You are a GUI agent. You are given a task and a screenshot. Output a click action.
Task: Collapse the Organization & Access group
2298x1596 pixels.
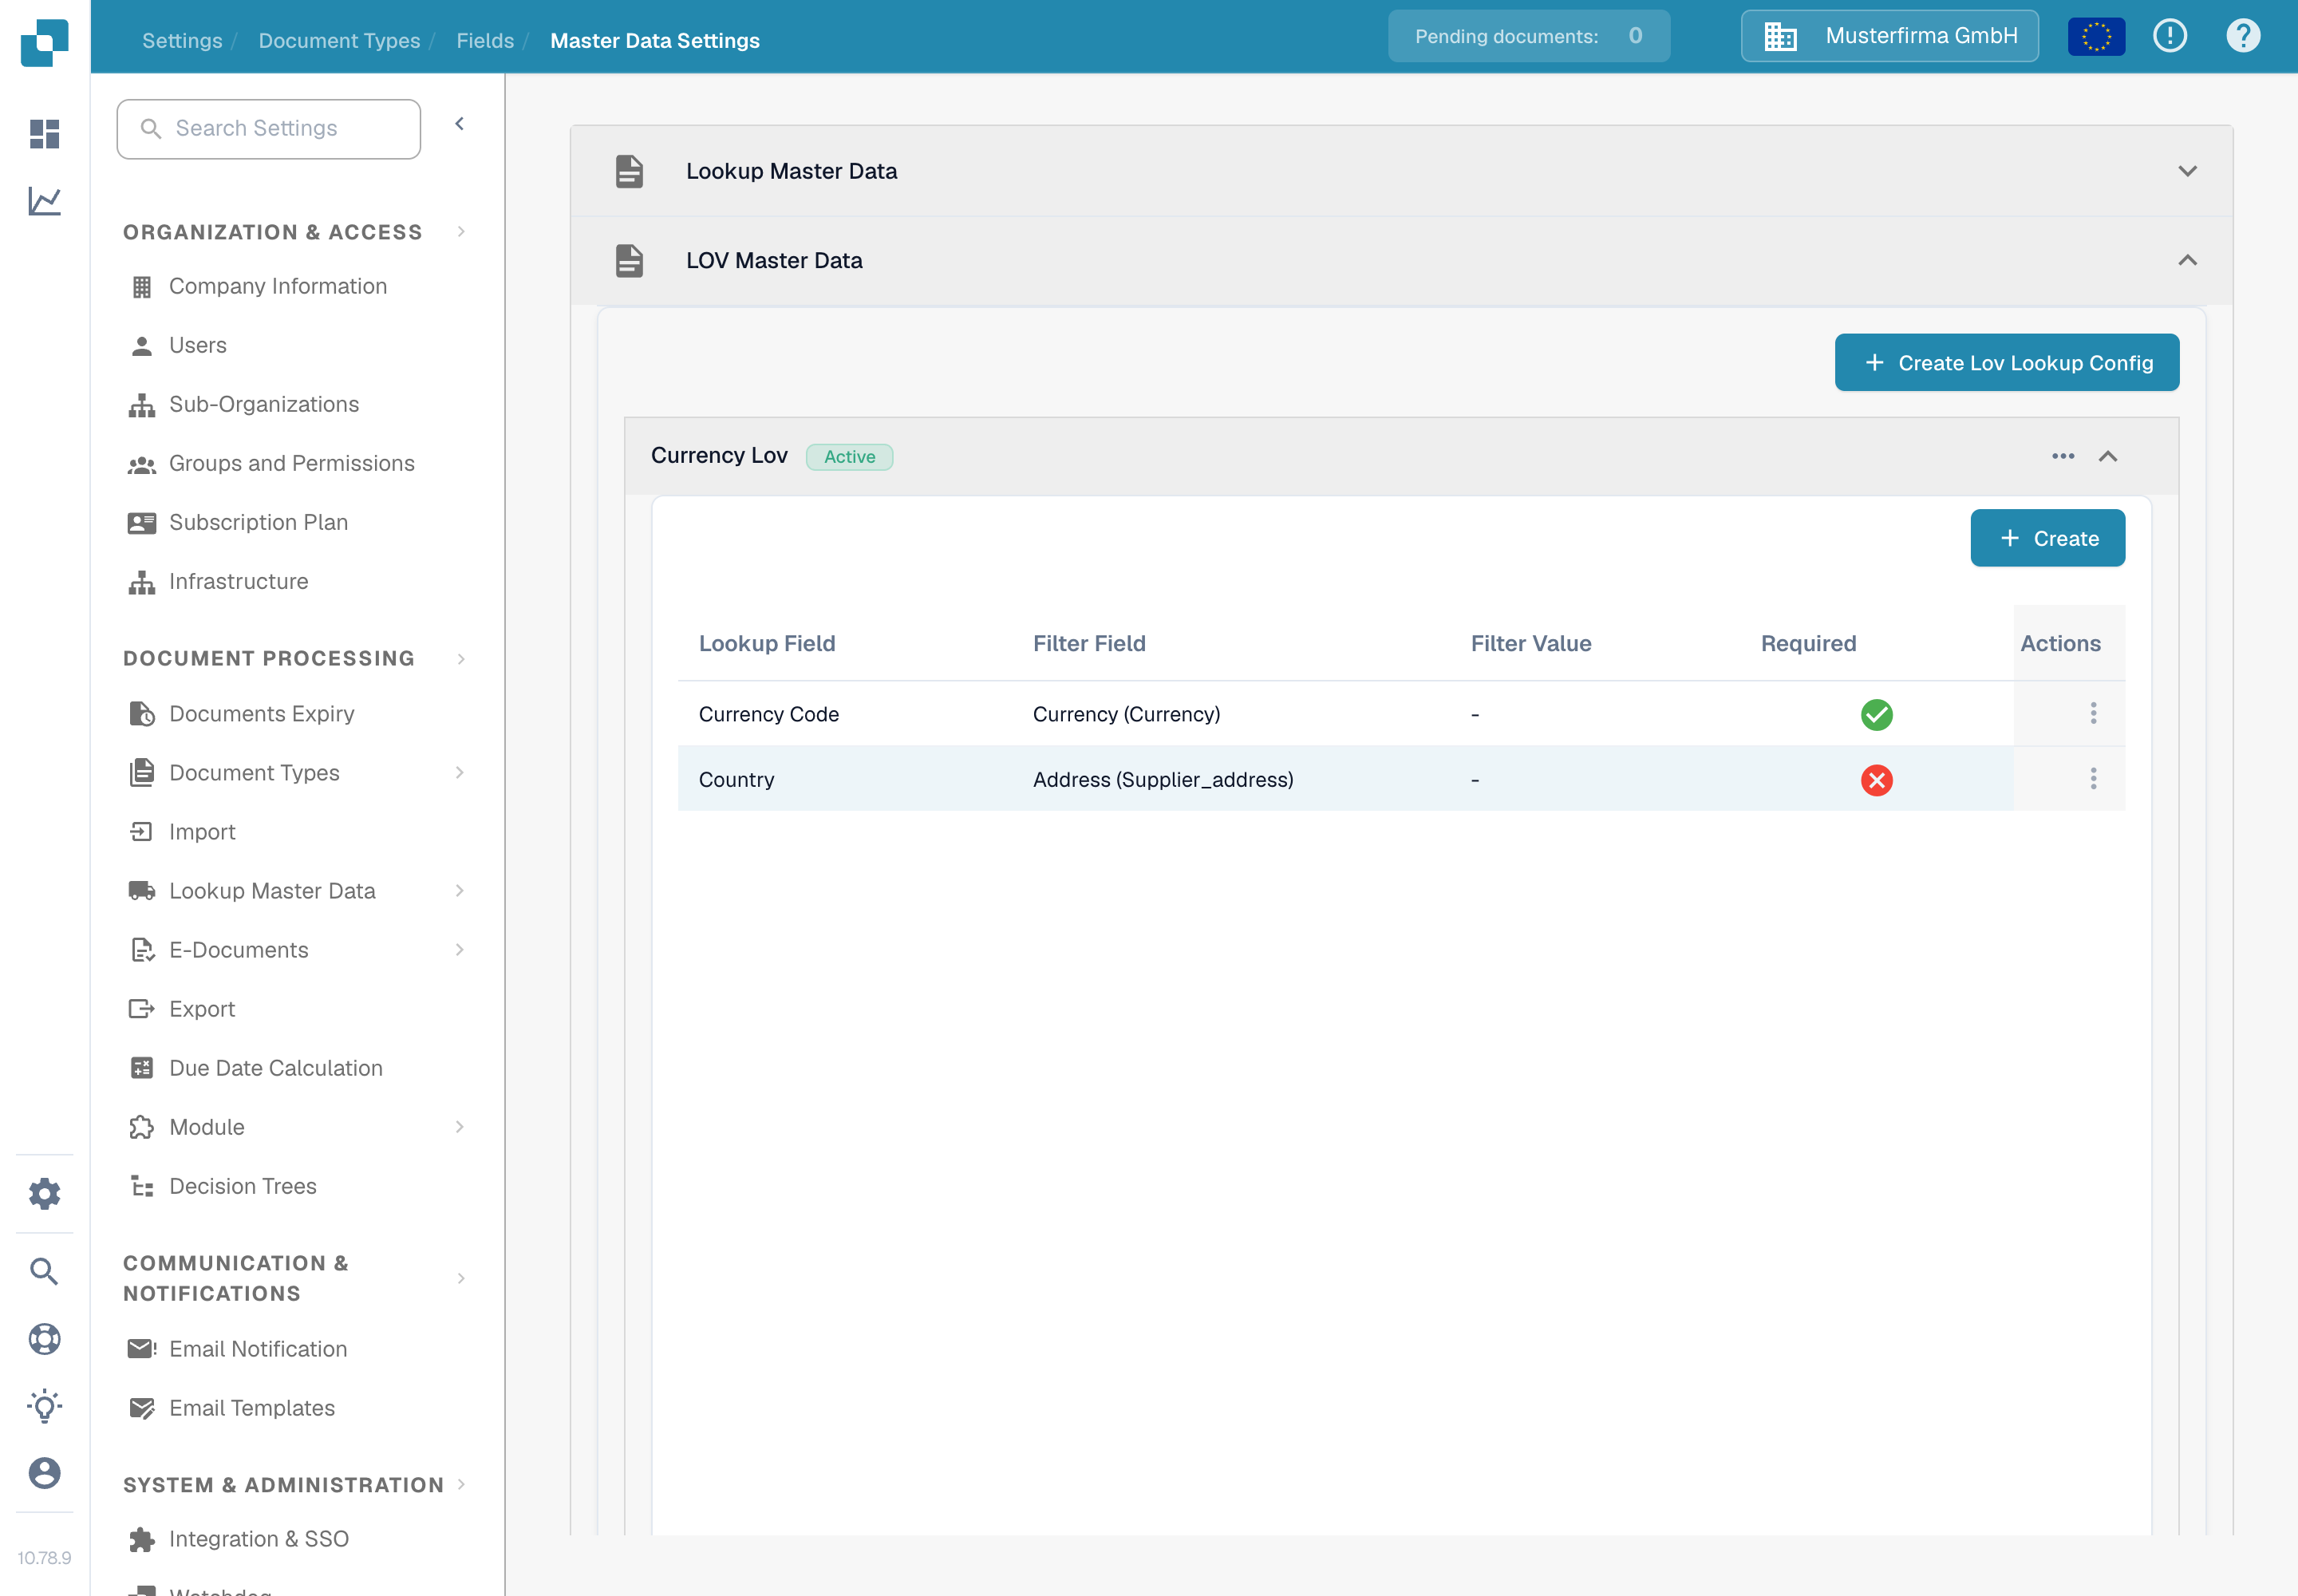pos(461,232)
